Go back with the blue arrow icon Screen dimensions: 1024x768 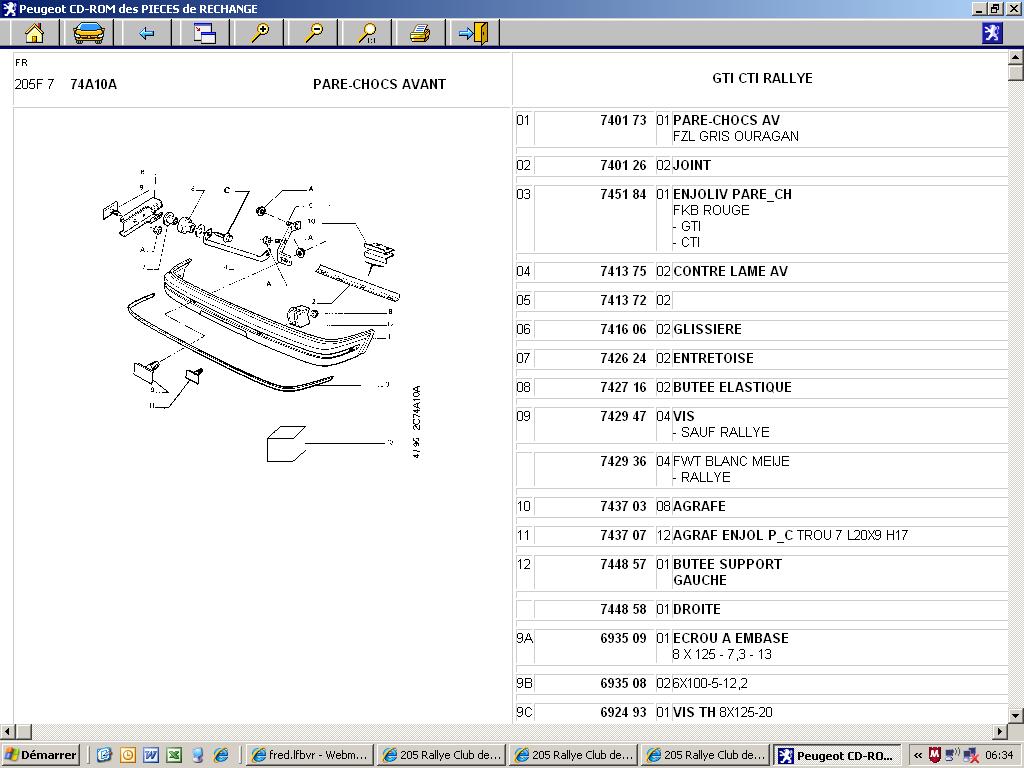(146, 33)
